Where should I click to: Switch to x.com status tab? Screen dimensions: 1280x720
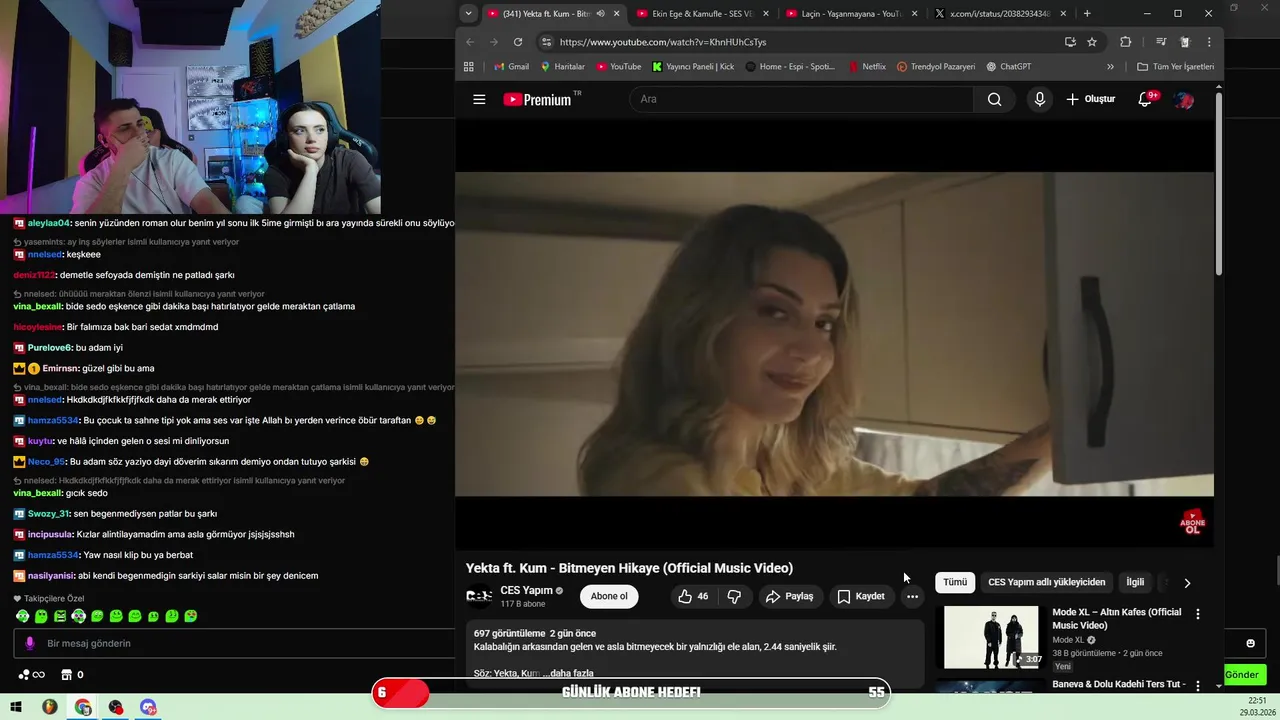point(1001,13)
